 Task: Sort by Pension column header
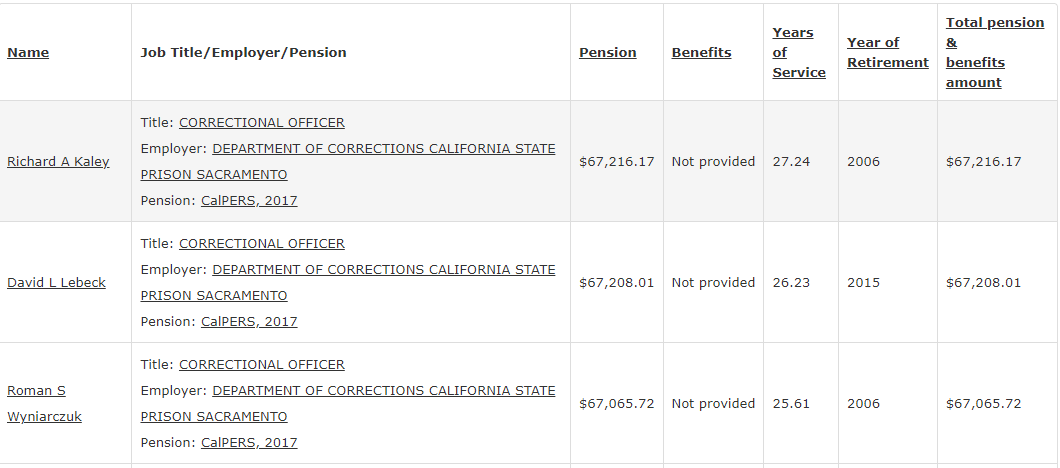pos(607,53)
